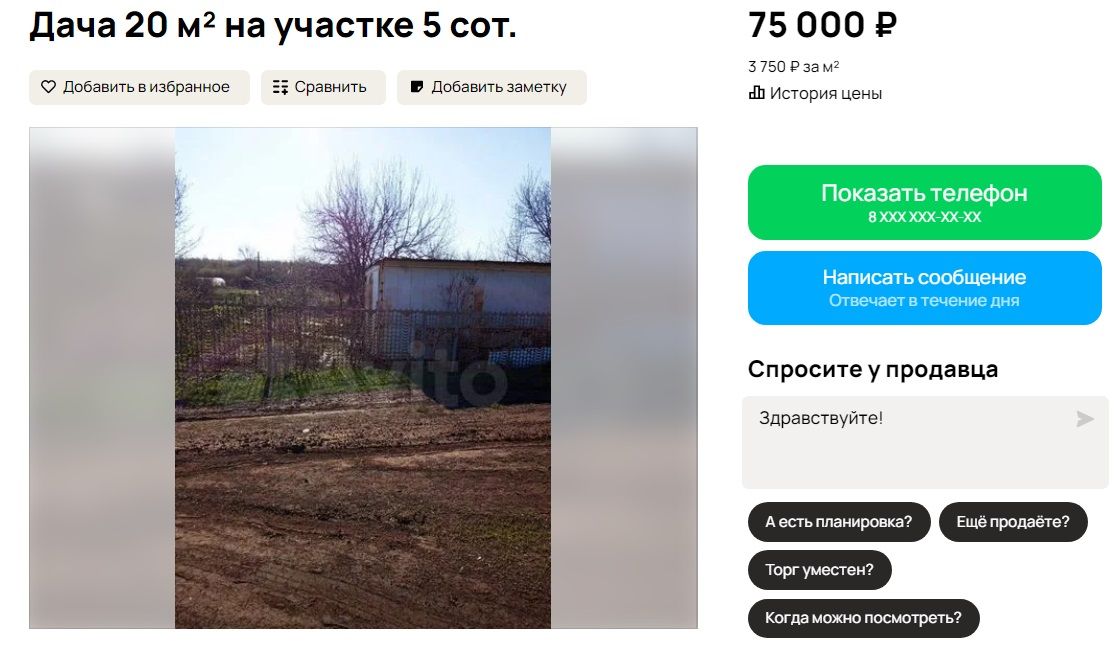Pick 'Когда можно посмотреть?' quick question
This screenshot has height=649, width=1119.
[864, 618]
